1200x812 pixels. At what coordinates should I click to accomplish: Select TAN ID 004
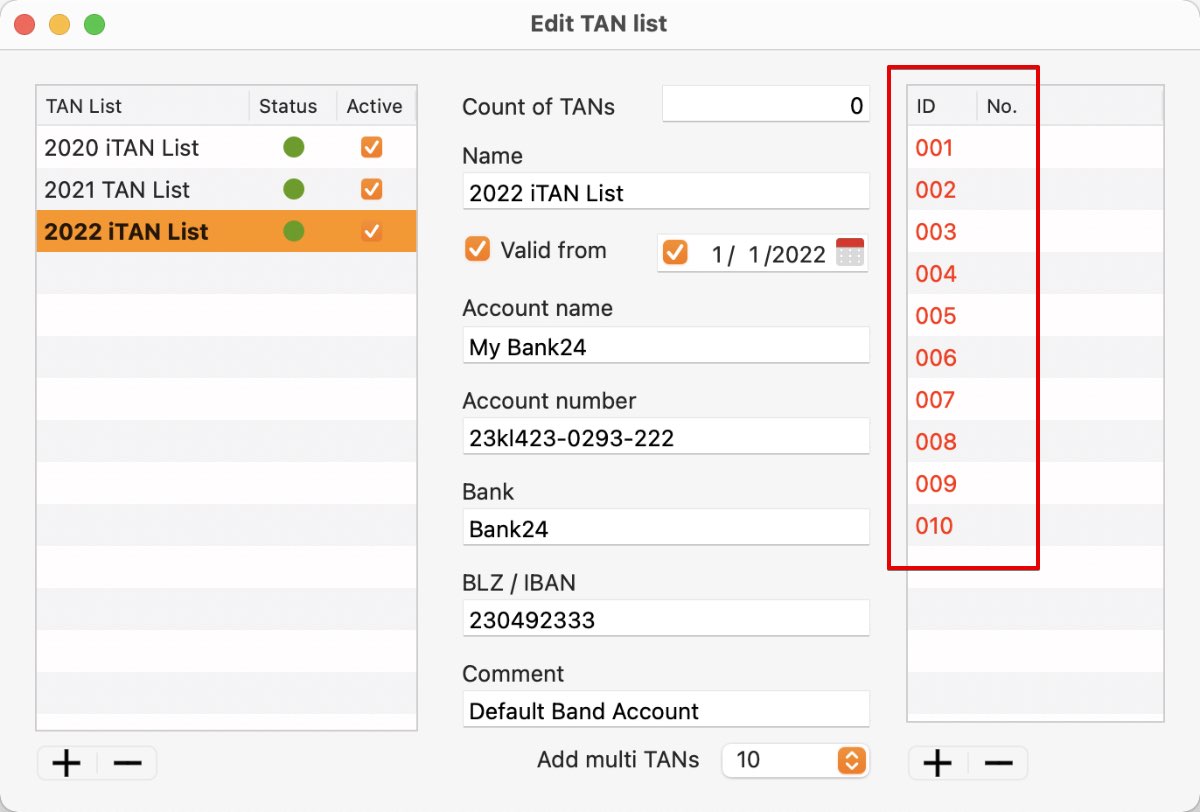click(x=1035, y=273)
